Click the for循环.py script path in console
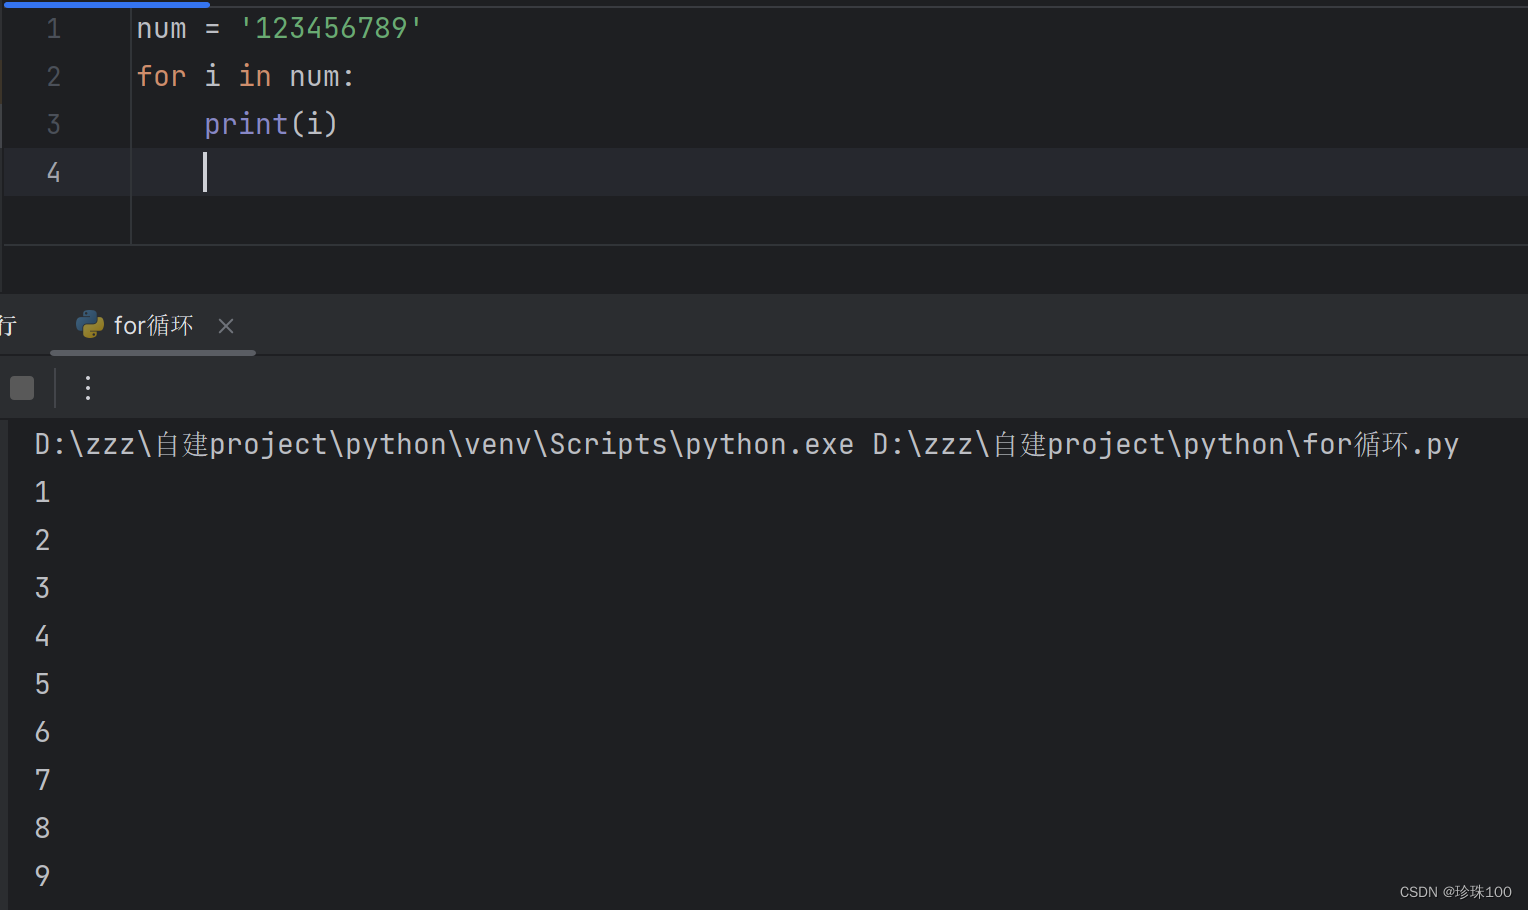 pos(1166,444)
